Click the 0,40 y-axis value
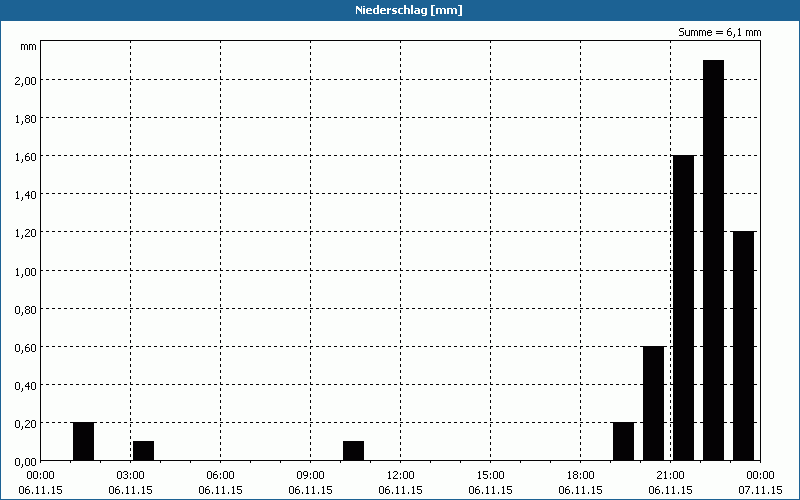The height and width of the screenshot is (500, 800). pos(25,385)
